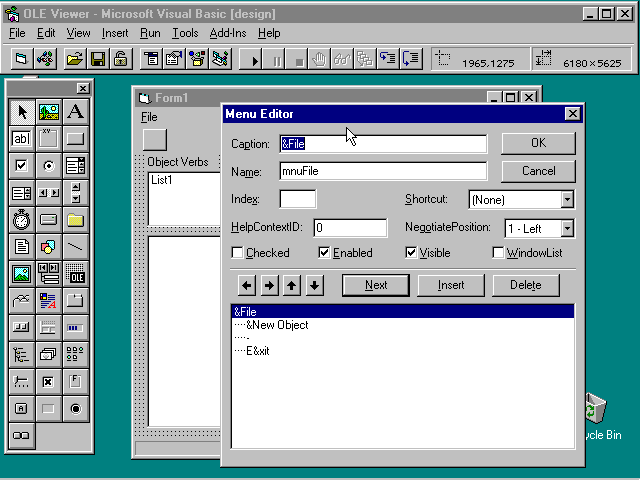Pick the Pointer arrow tool in toolbox
This screenshot has height=480, width=640.
(x=21, y=112)
